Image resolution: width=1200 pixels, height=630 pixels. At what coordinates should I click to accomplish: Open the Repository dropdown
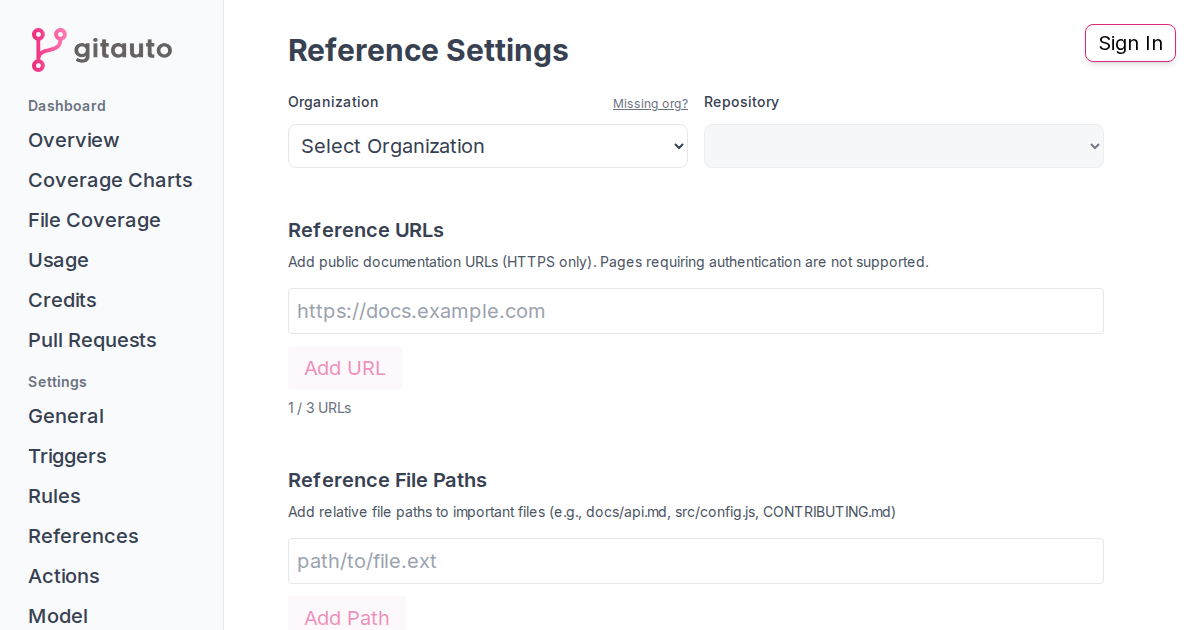904,146
